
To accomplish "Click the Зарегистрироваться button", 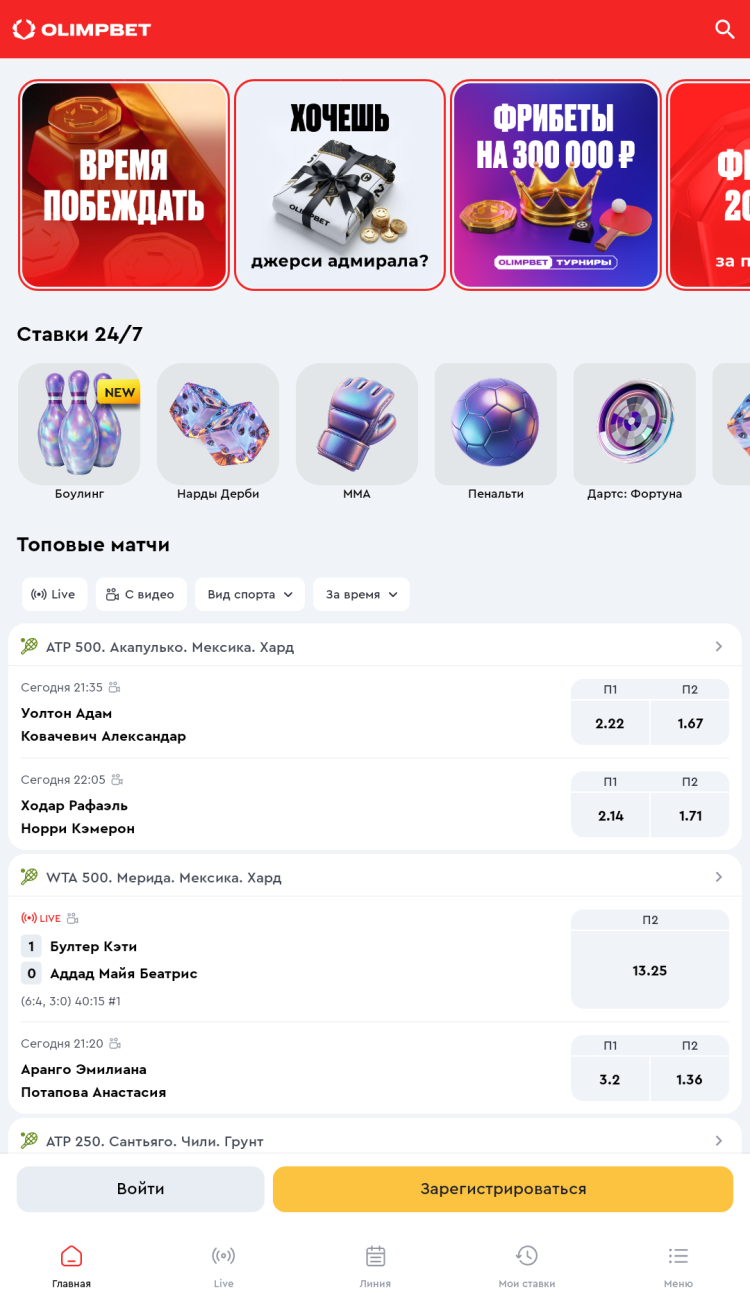I will (x=503, y=1189).
